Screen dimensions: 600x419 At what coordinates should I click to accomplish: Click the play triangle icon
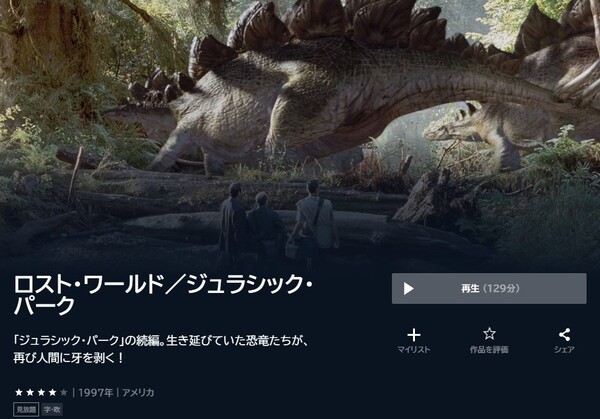click(x=408, y=289)
